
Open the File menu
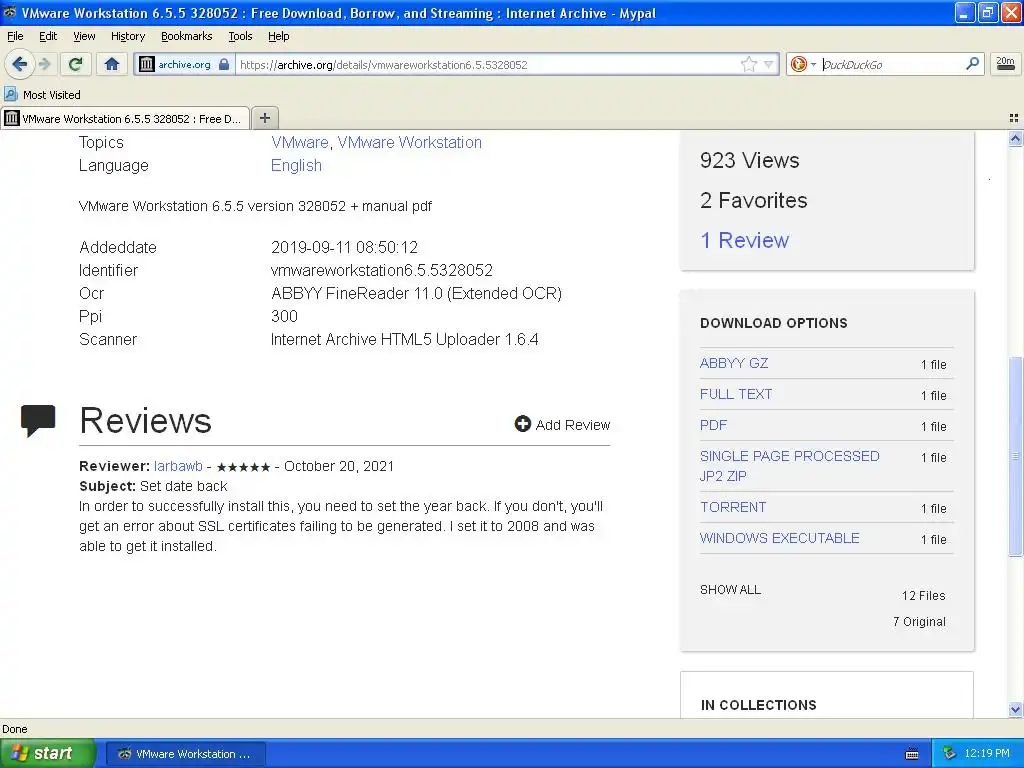pyautogui.click(x=15, y=36)
